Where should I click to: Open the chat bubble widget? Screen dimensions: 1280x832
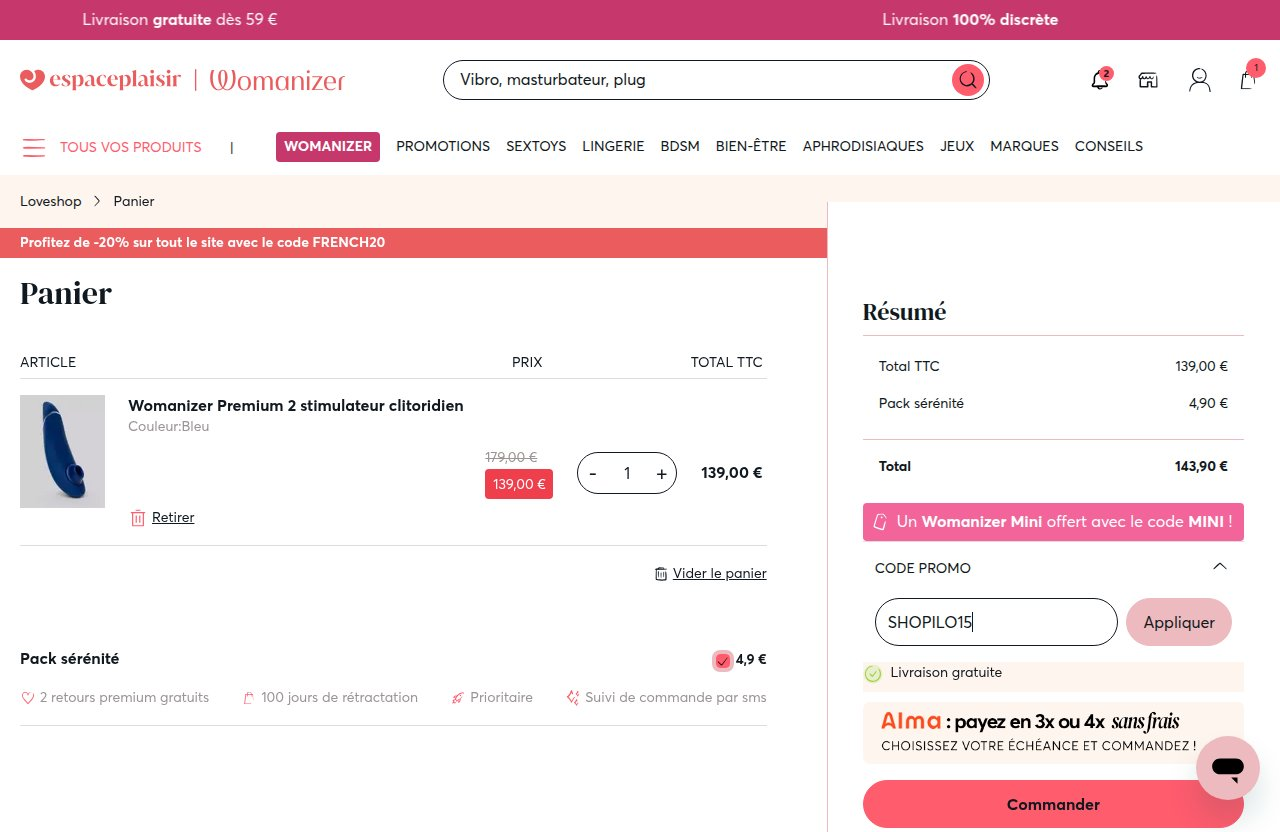[1227, 768]
